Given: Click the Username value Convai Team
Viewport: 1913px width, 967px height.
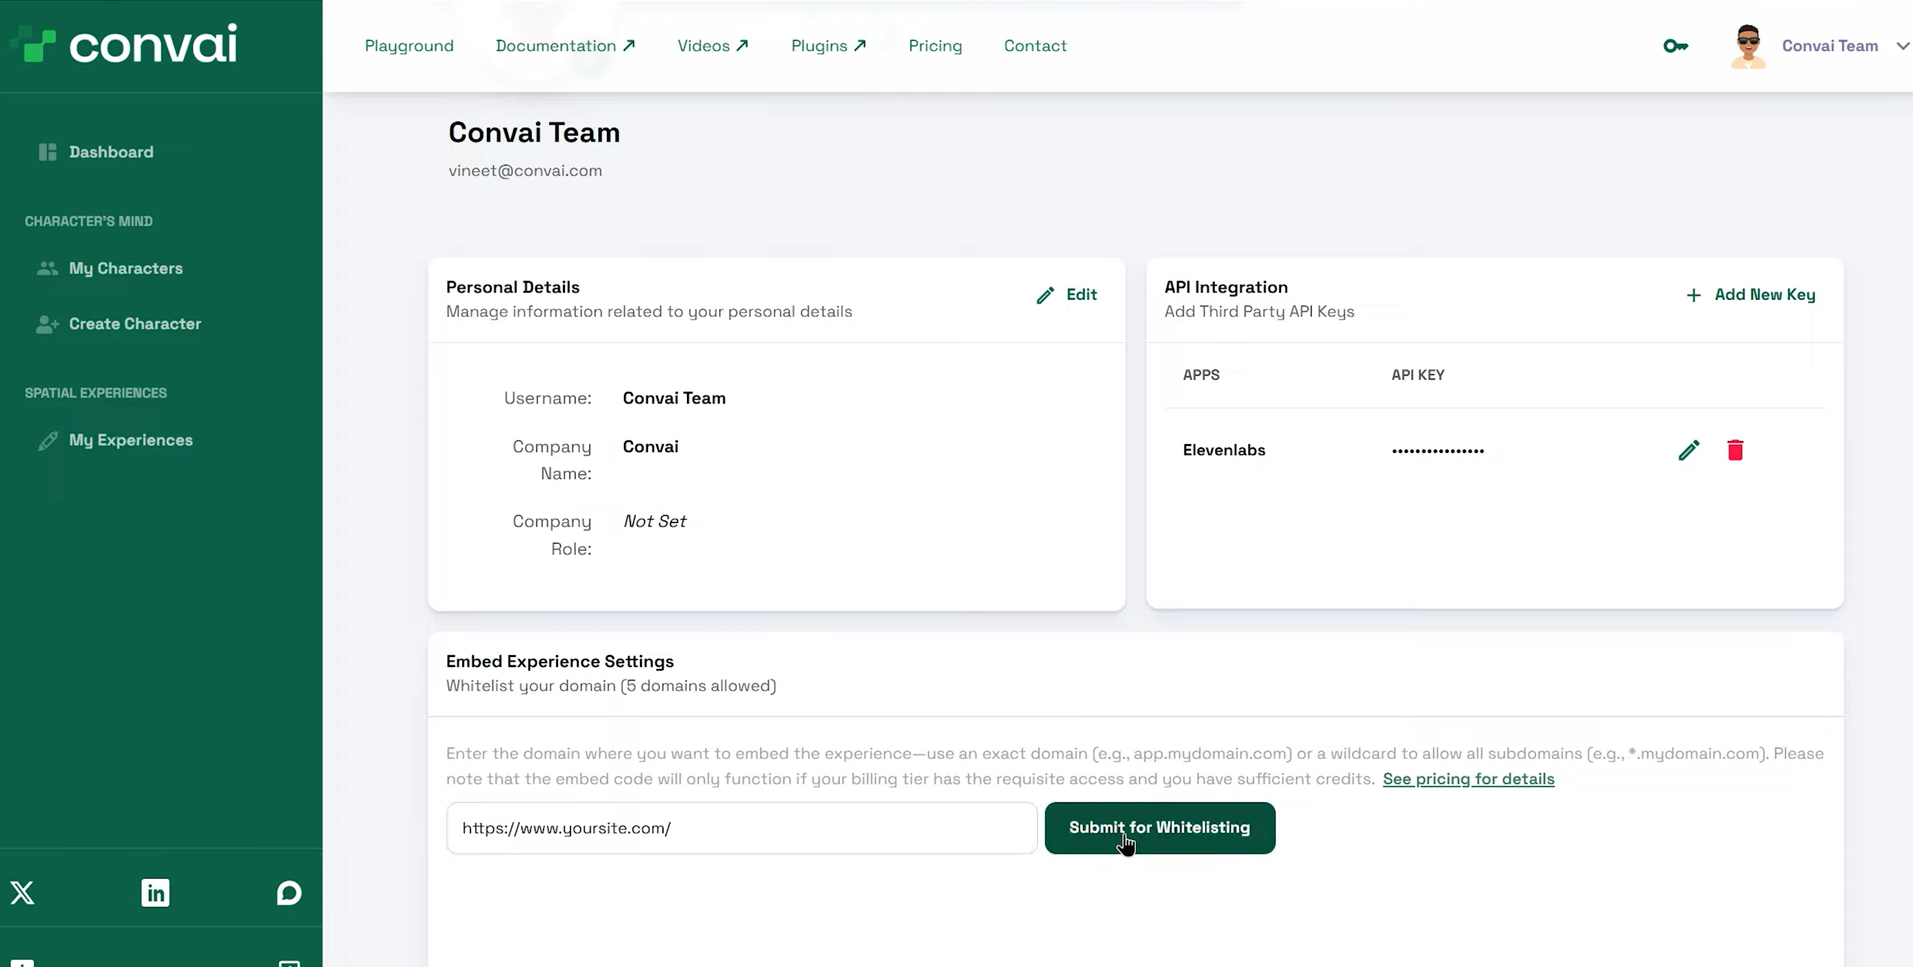Looking at the screenshot, I should click(x=674, y=398).
